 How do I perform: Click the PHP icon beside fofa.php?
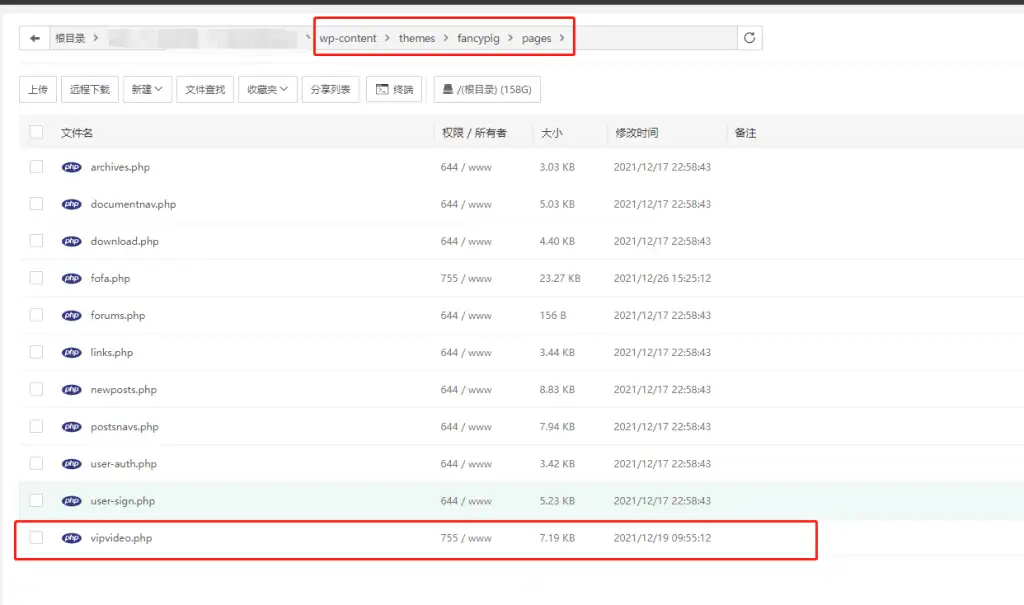click(x=71, y=278)
